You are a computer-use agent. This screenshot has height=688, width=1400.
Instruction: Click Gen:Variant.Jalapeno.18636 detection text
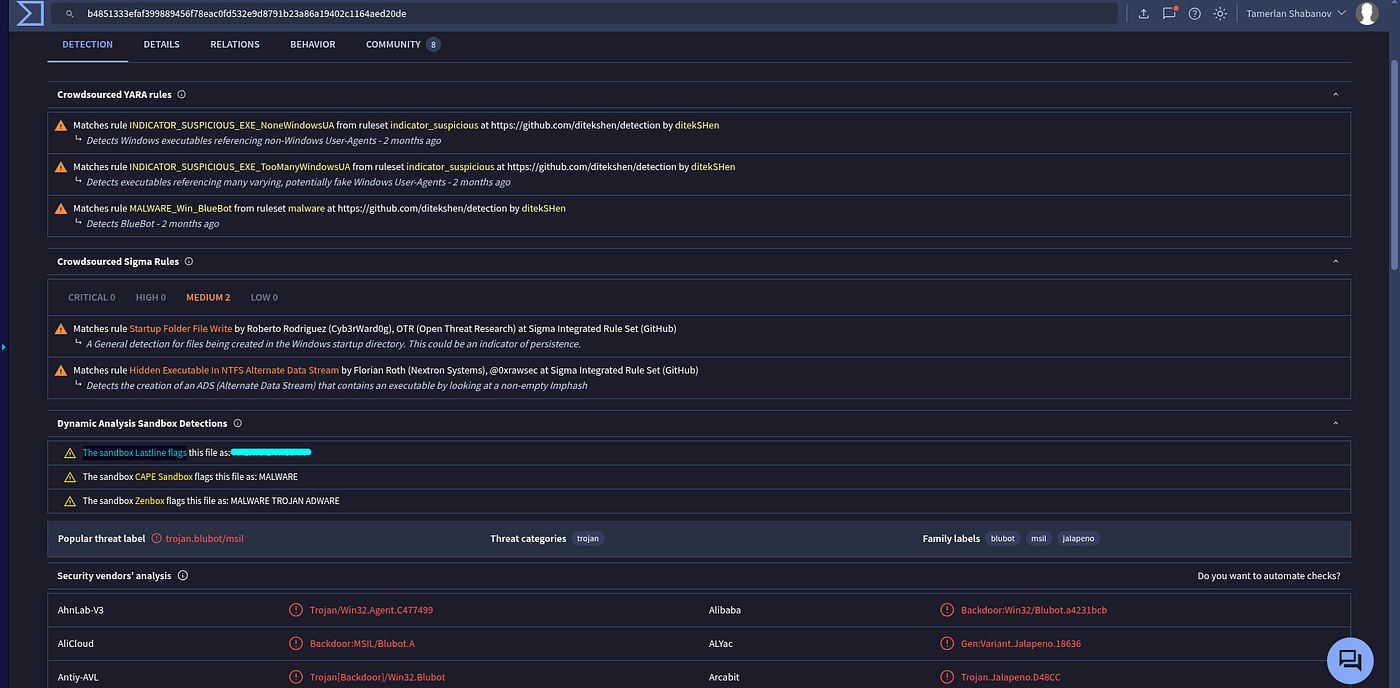pyautogui.click(x=1021, y=644)
